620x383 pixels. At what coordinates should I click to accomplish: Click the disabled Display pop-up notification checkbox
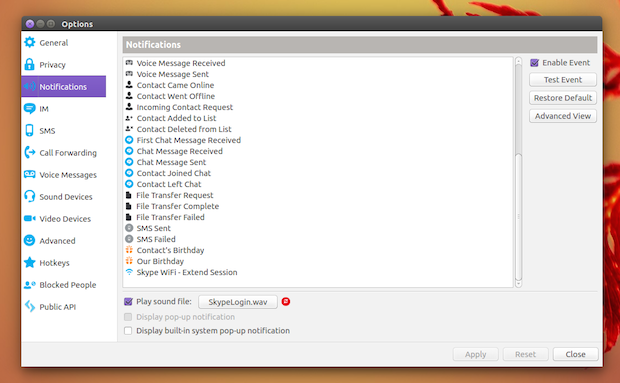(128, 317)
